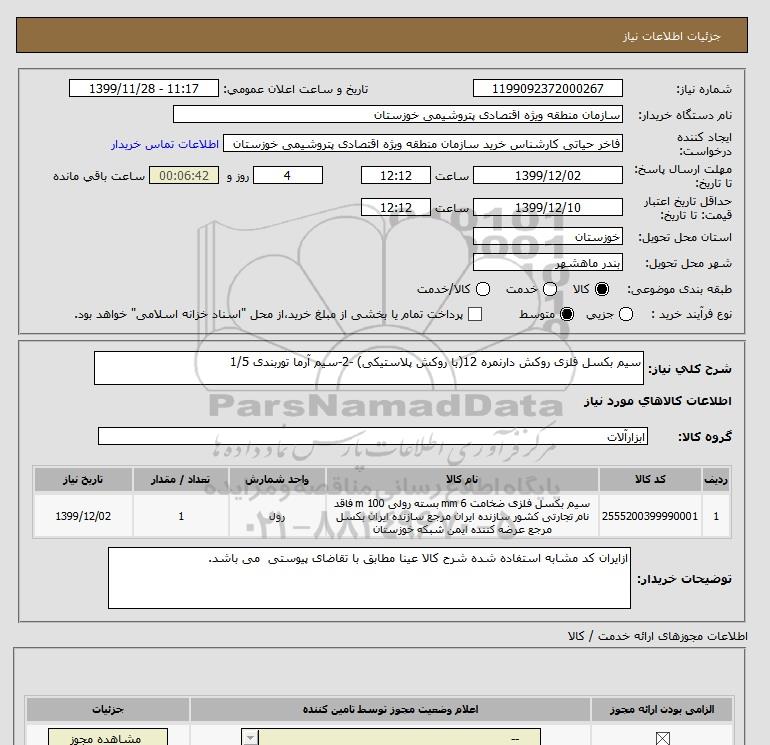Click the remaining time countdown 00:06:42
The width and height of the screenshot is (770, 745).
tap(184, 175)
